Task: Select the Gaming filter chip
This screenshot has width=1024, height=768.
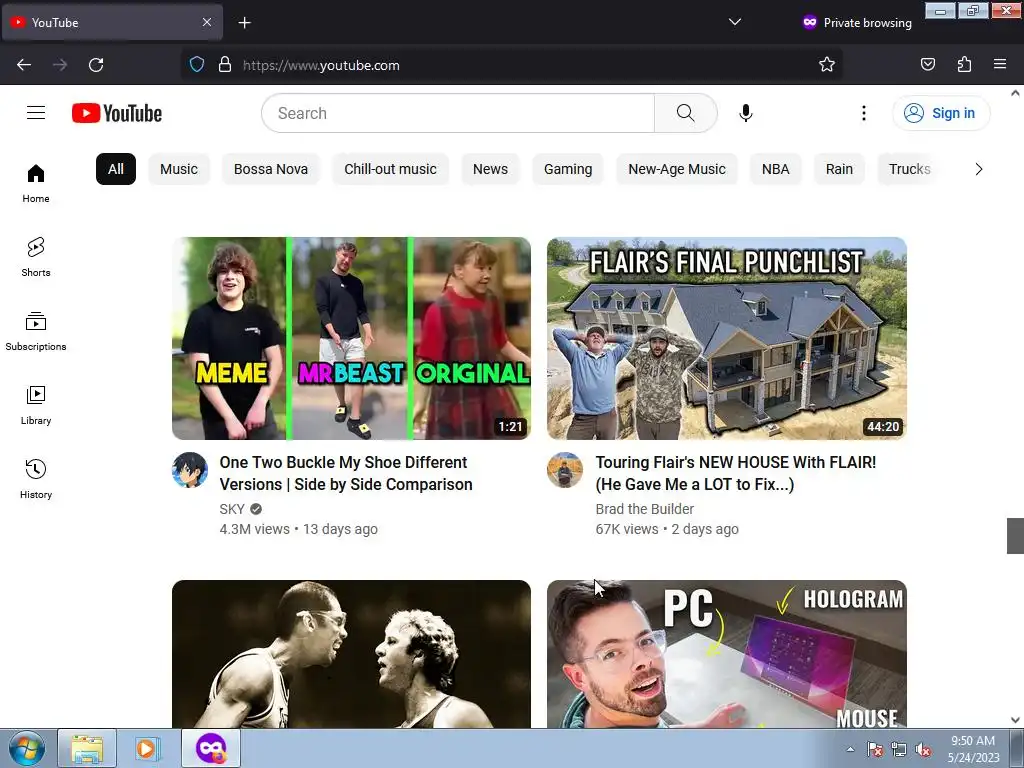Action: coord(568,169)
